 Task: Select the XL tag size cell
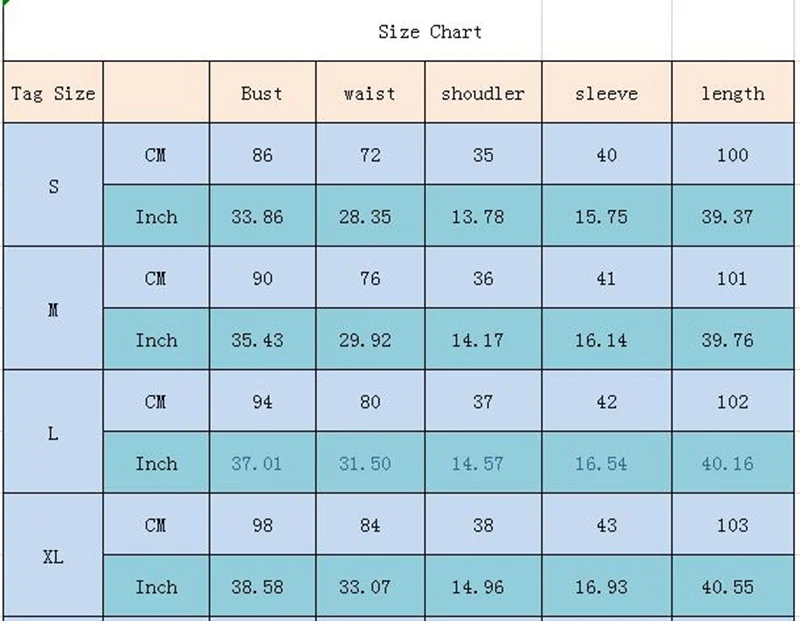tap(53, 555)
